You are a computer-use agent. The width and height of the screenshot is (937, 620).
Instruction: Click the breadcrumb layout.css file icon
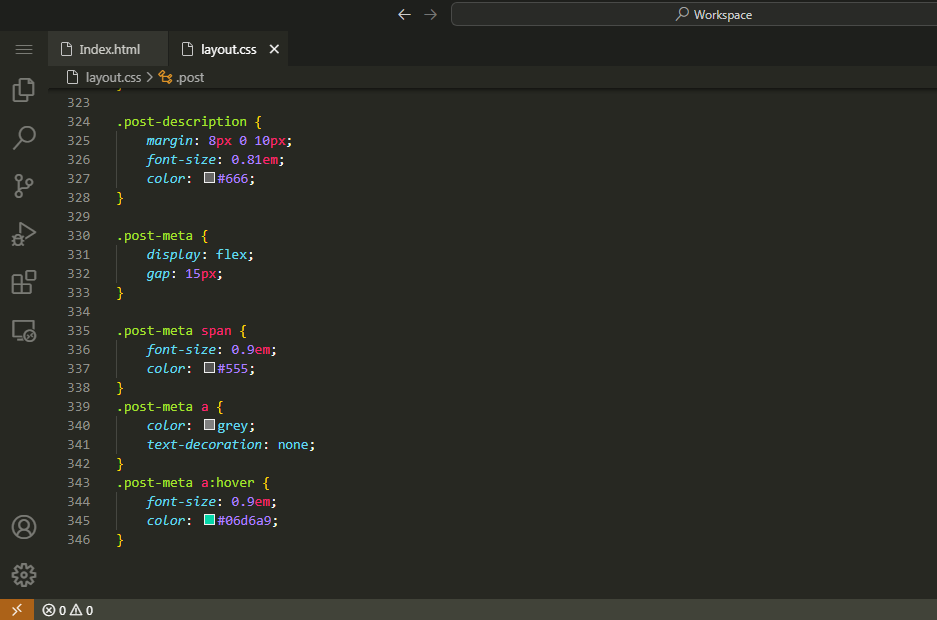coord(72,77)
